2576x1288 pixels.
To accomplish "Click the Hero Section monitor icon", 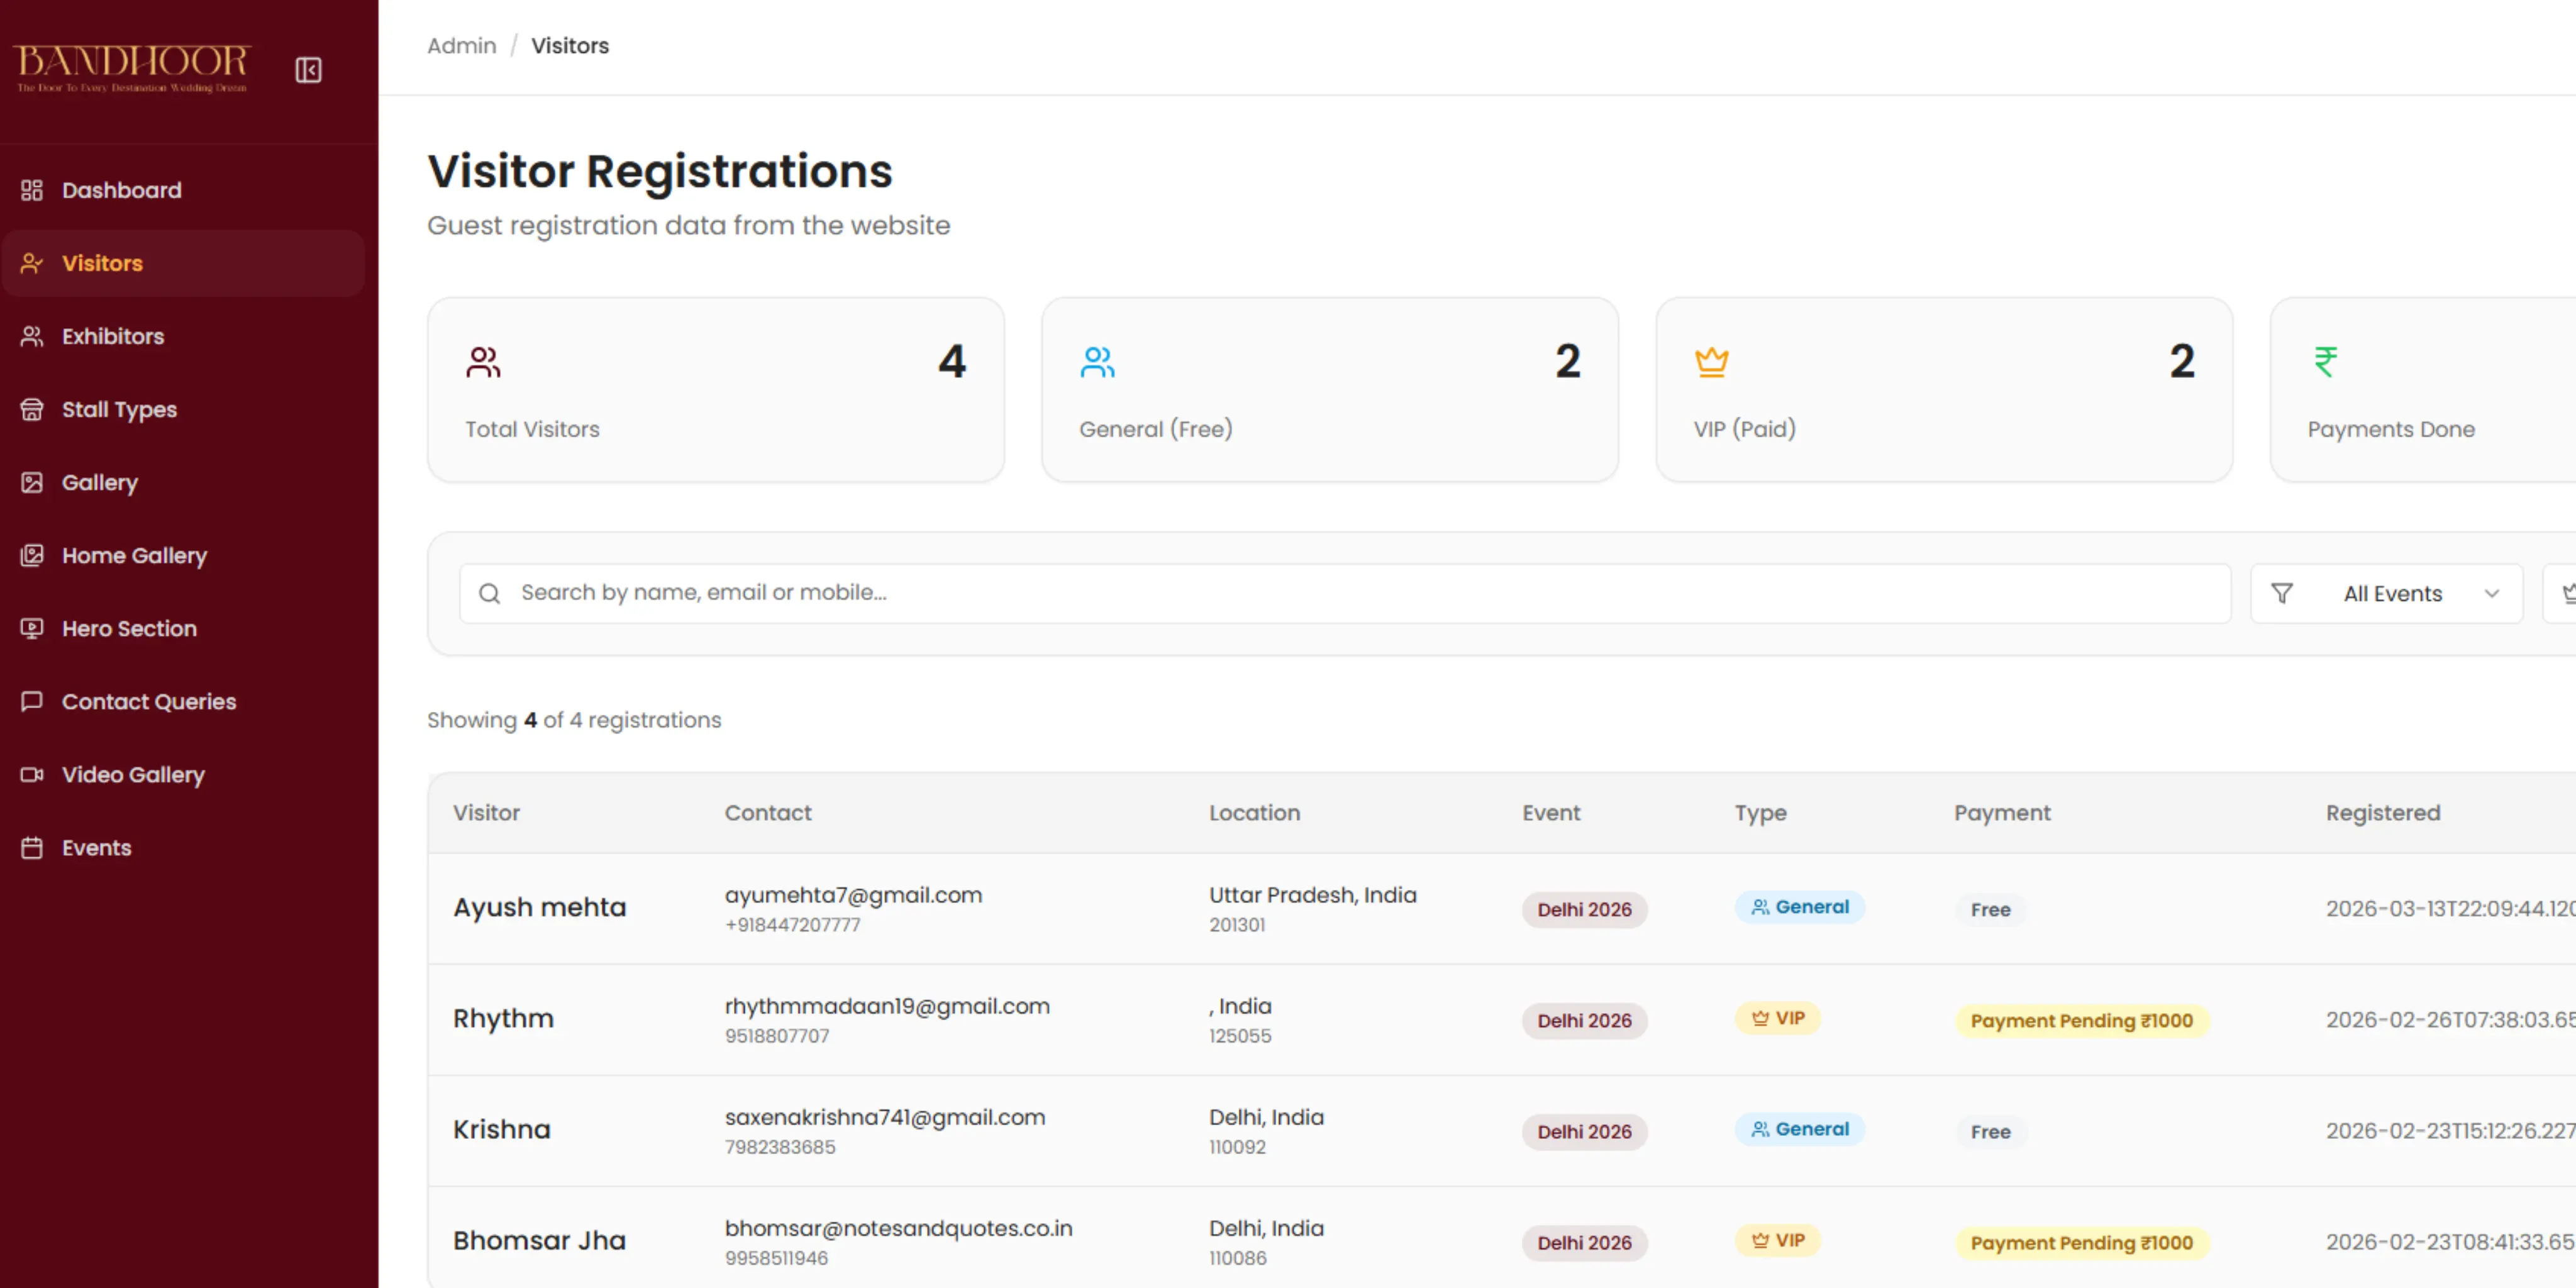I will (32, 628).
